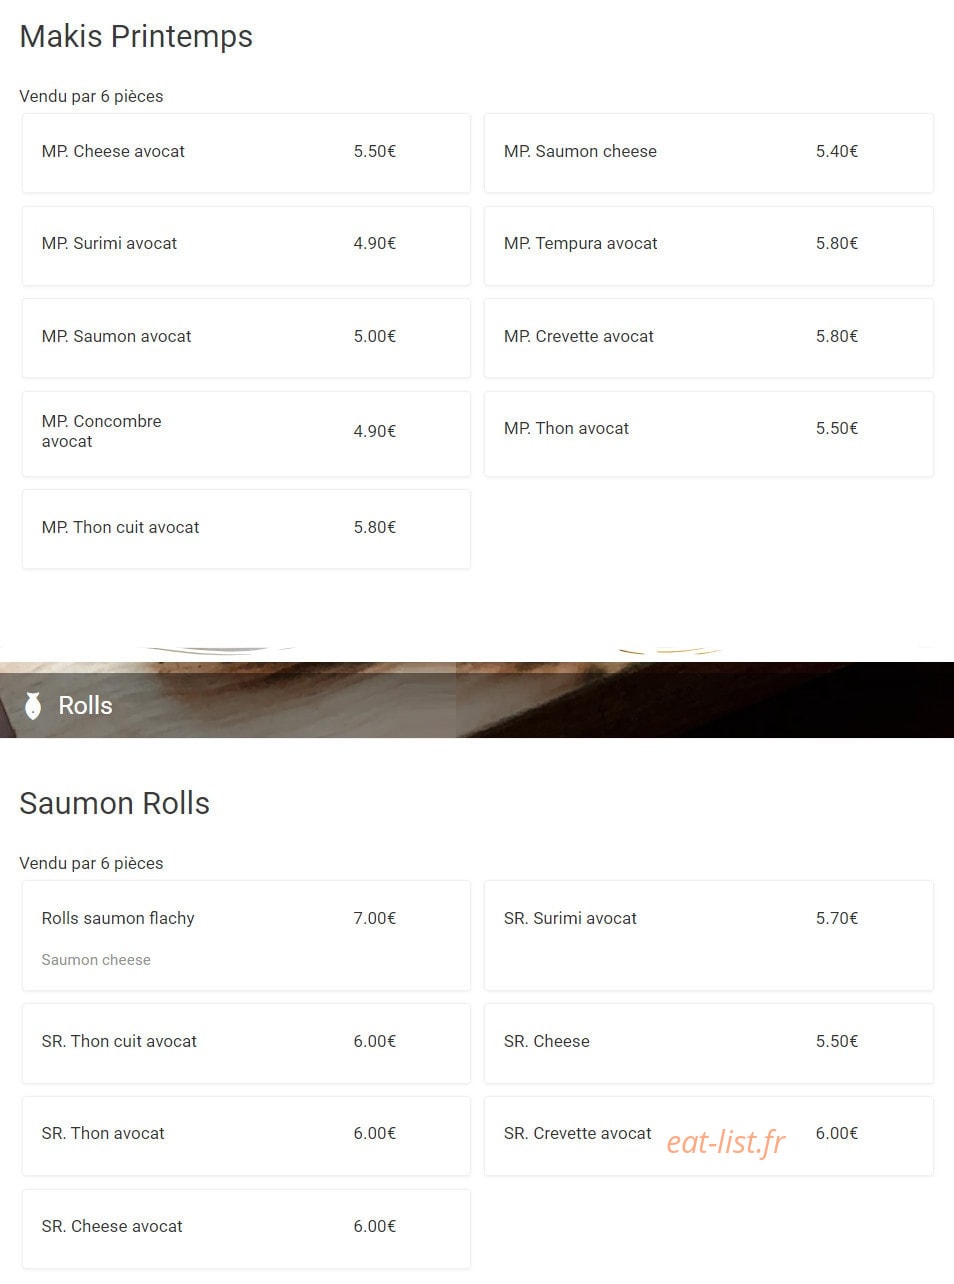Click the sushi icon beside Rolls
This screenshot has width=954, height=1284.
click(x=33, y=706)
